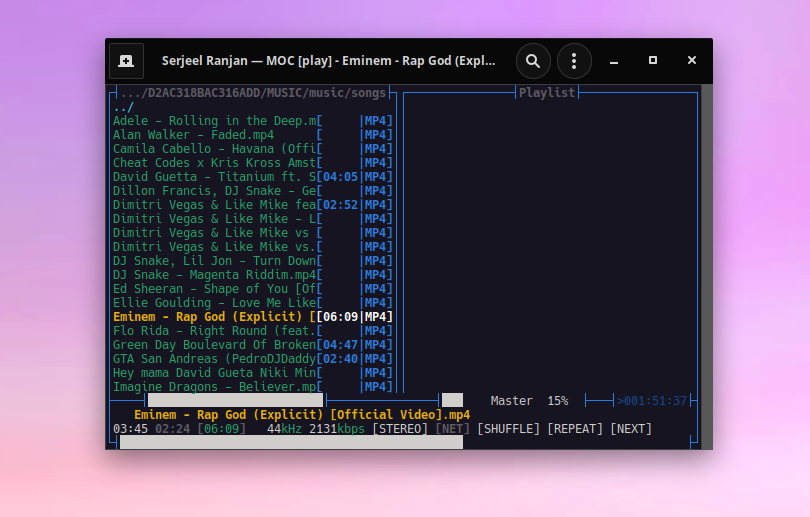The image size is (810, 517).
Task: Minimize the MOC terminal window
Action: point(614,61)
